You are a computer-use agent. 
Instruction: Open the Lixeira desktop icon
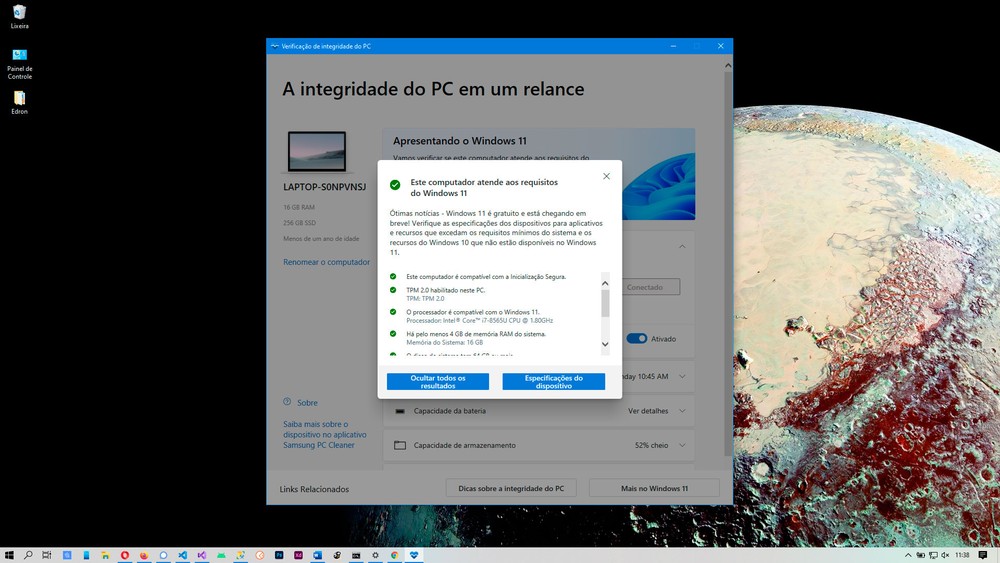(x=19, y=17)
